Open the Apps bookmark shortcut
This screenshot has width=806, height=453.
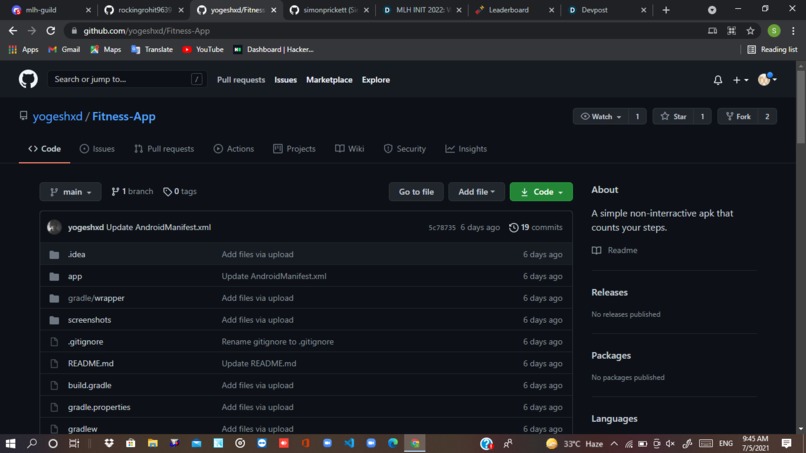click(x=24, y=49)
